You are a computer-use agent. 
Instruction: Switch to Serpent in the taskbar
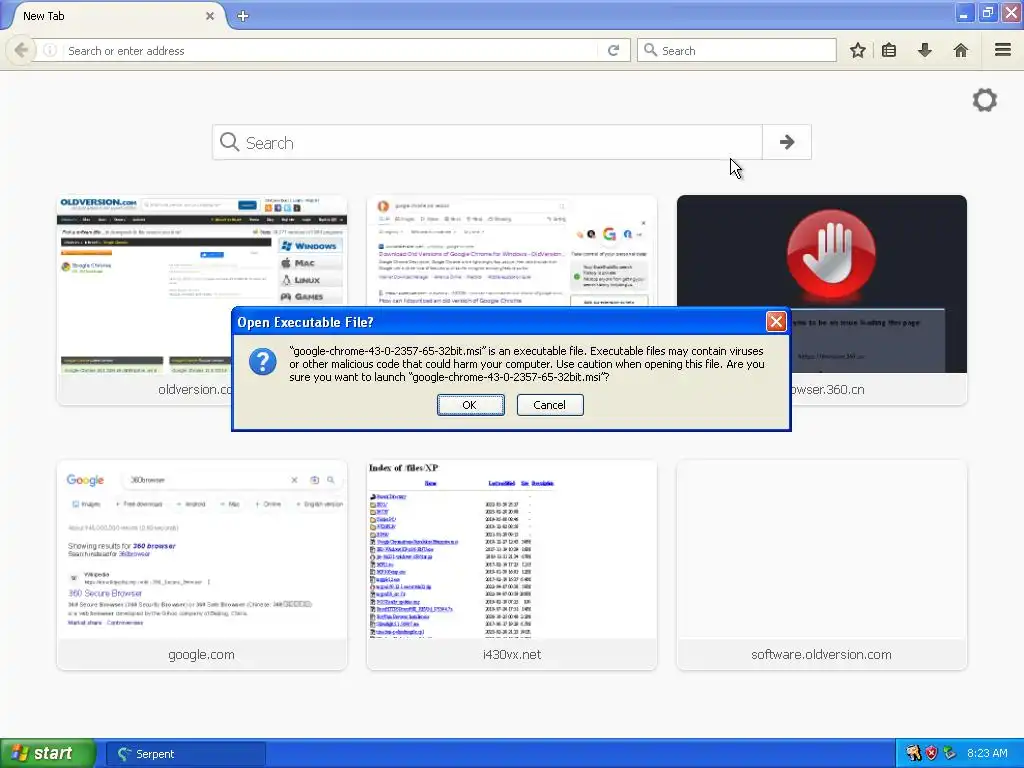pos(186,754)
